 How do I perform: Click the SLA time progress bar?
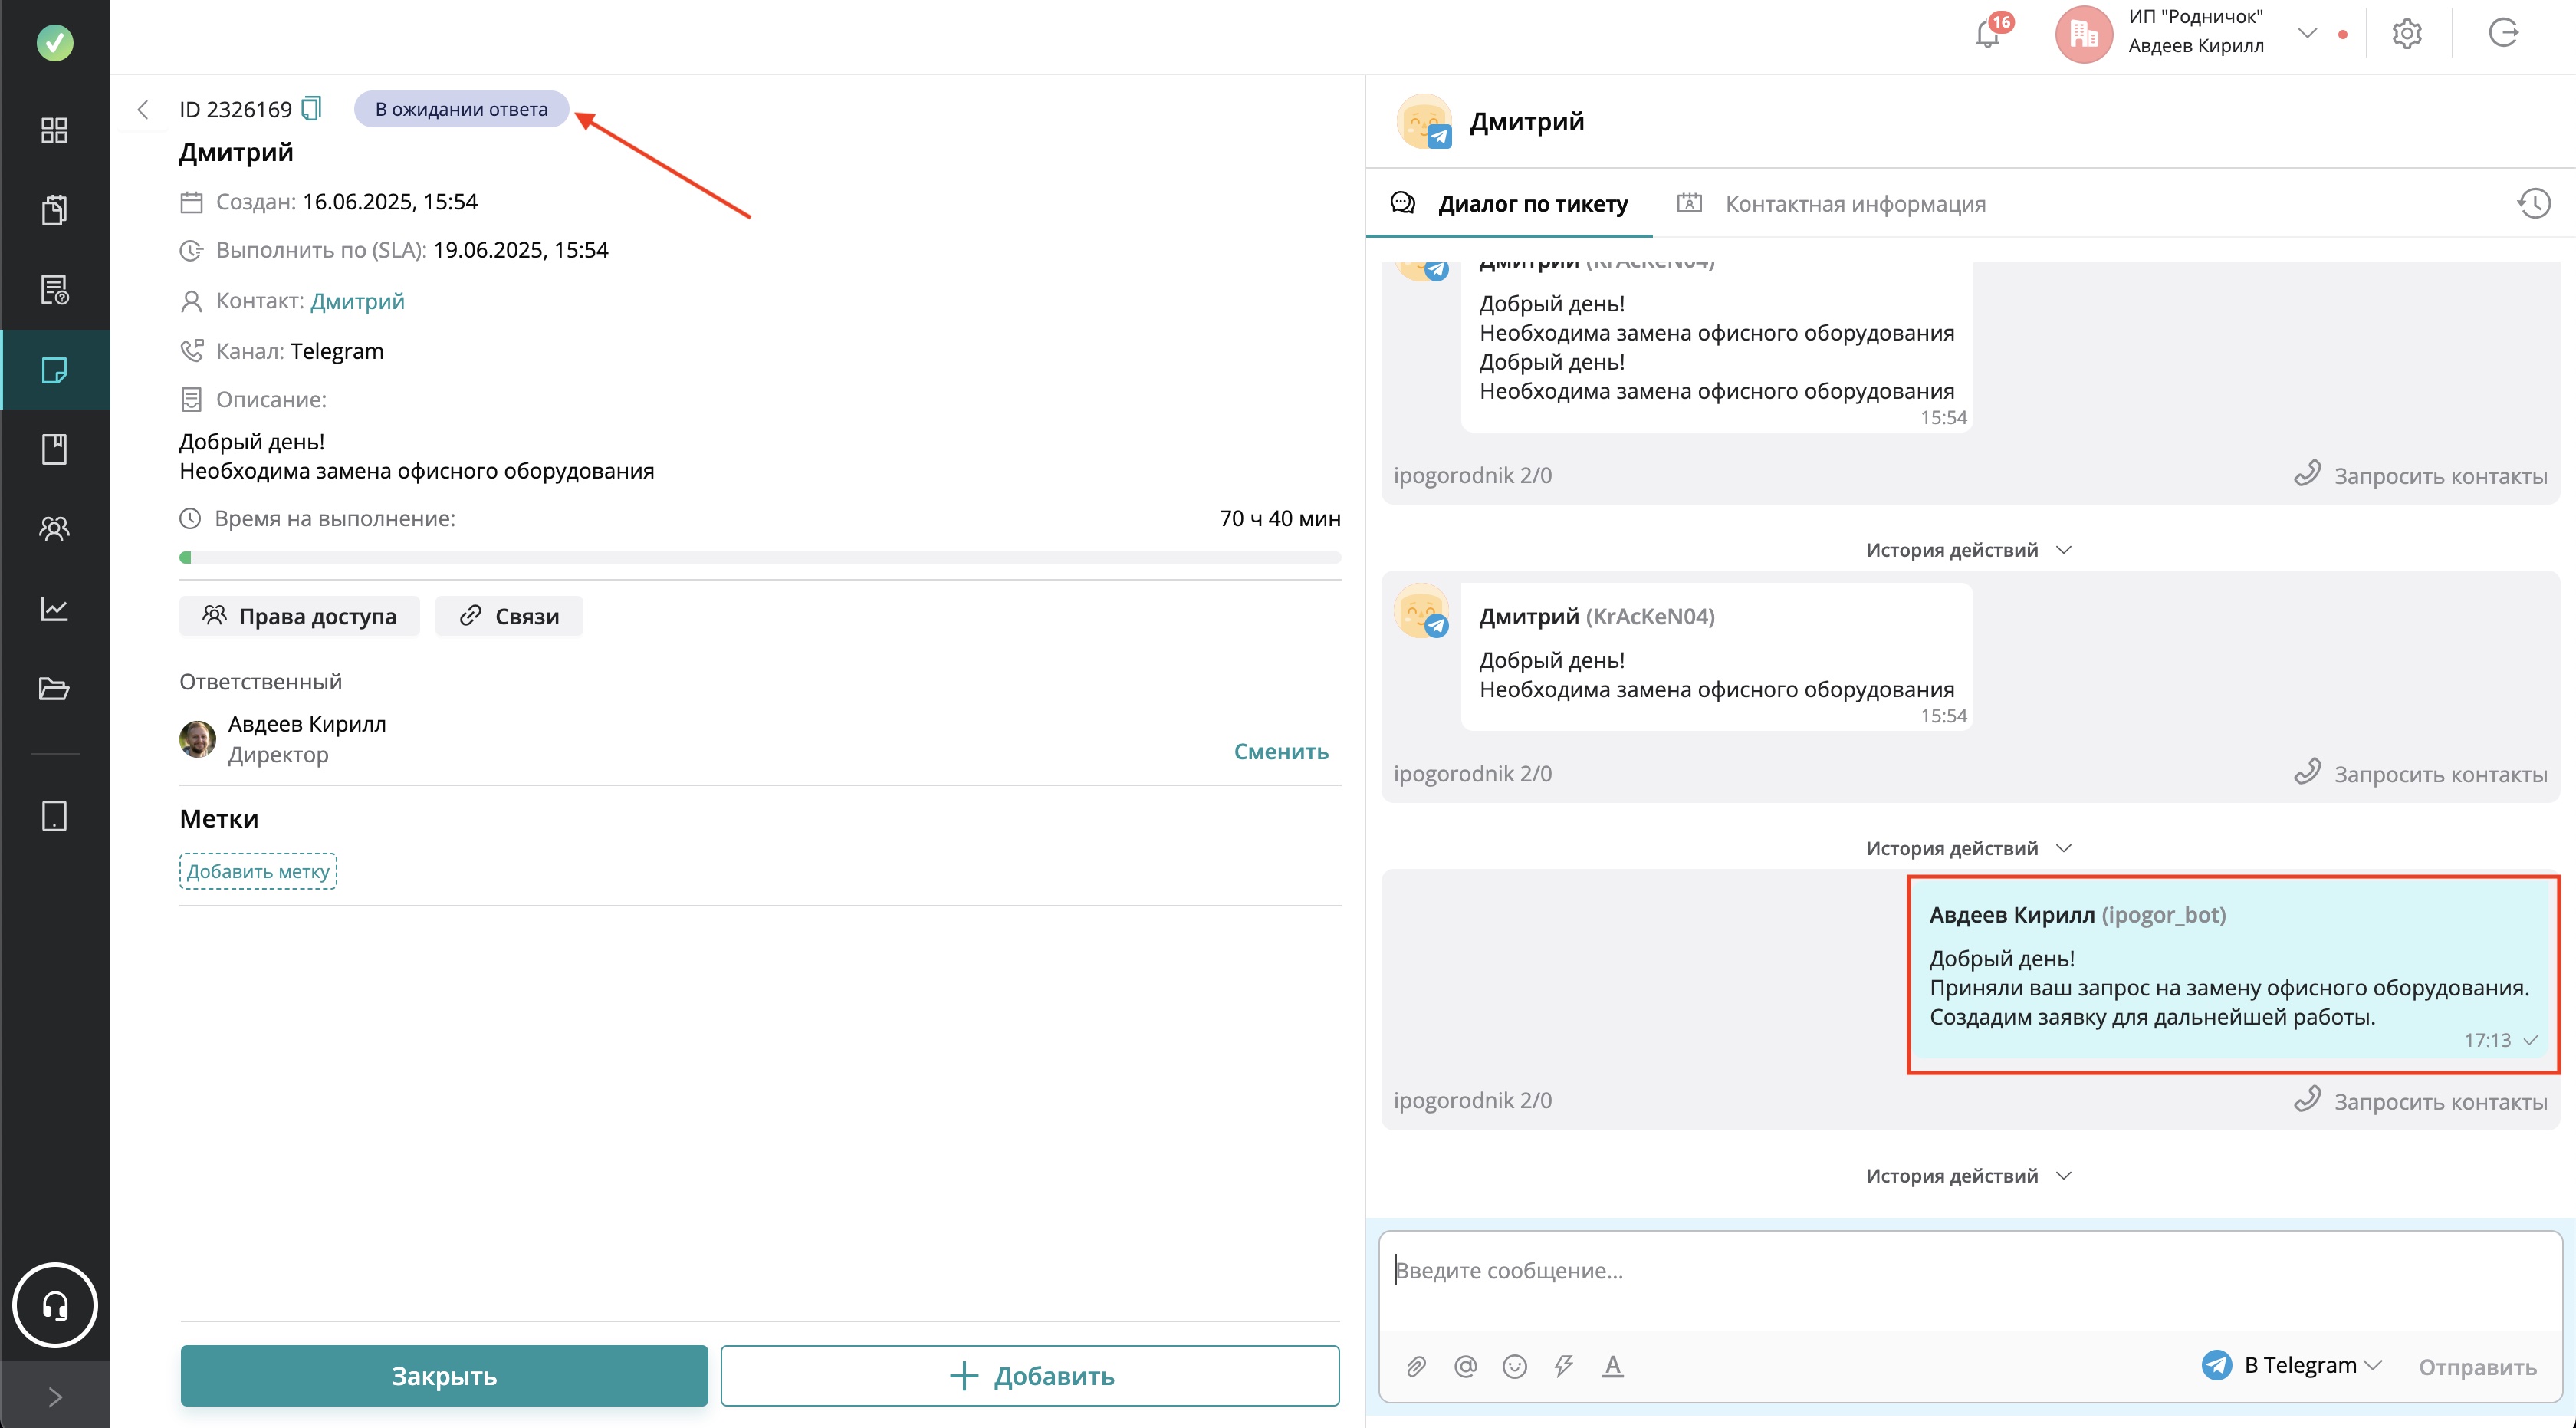[760, 558]
